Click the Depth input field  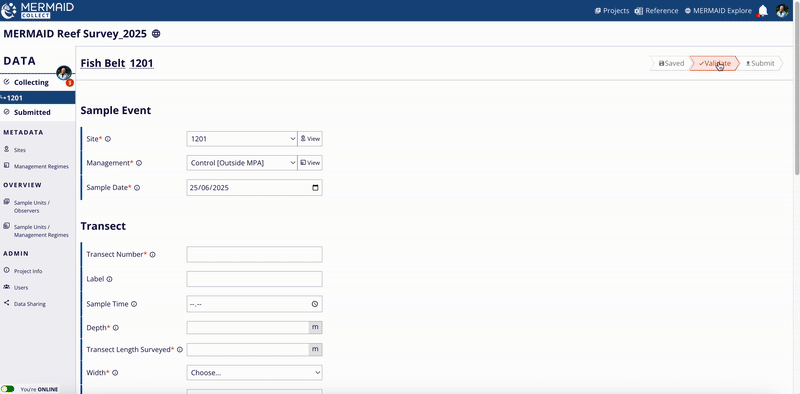pos(247,327)
